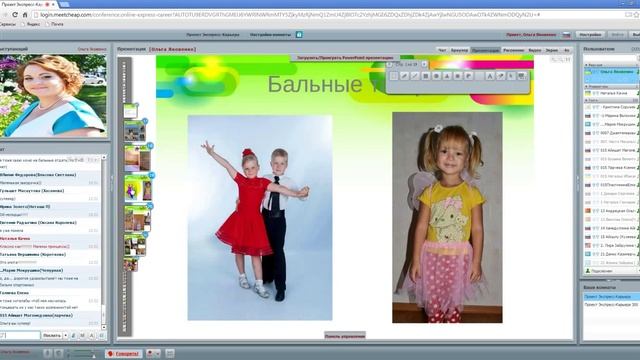
Task: Collapse the guests group in users list
Action: click(x=587, y=100)
